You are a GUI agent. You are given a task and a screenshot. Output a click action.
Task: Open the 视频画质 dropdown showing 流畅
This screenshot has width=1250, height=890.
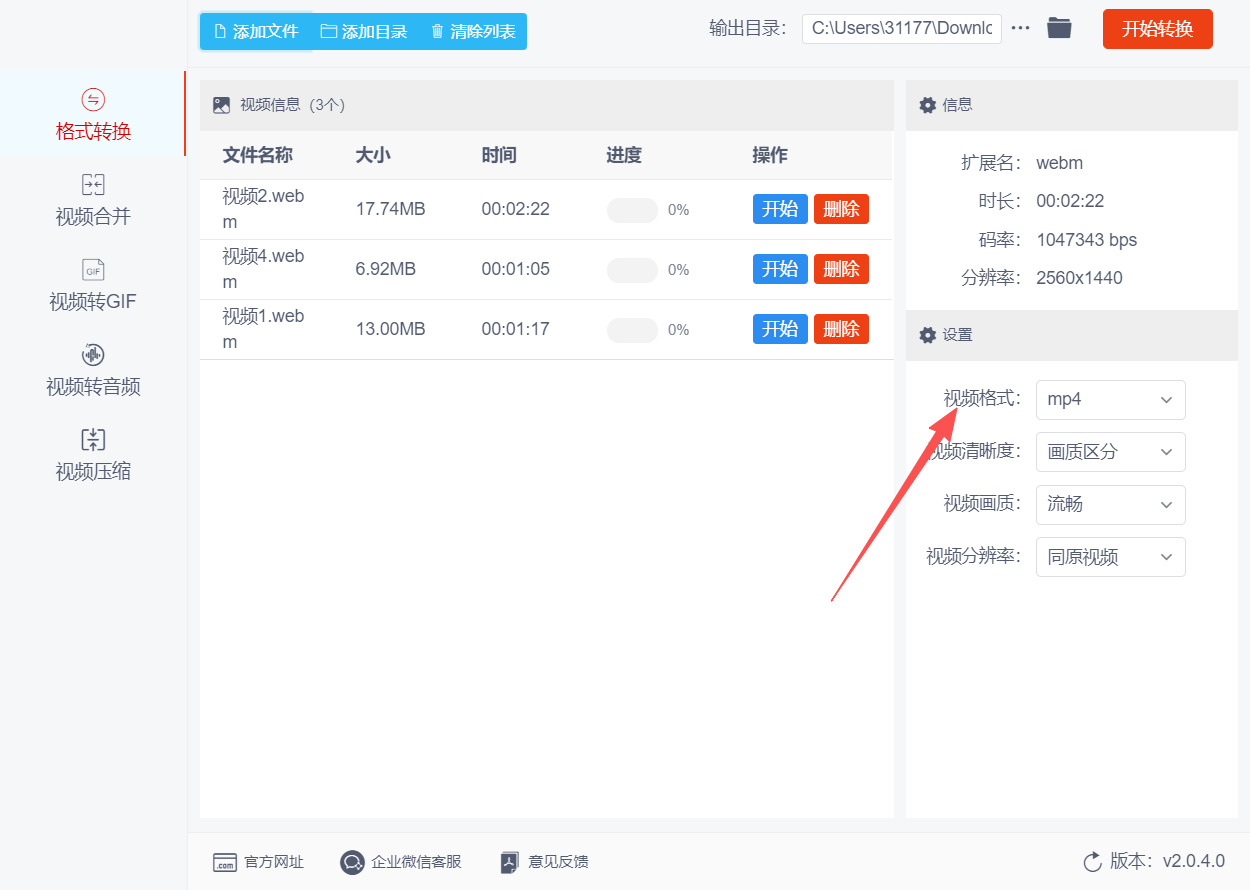pos(1110,504)
